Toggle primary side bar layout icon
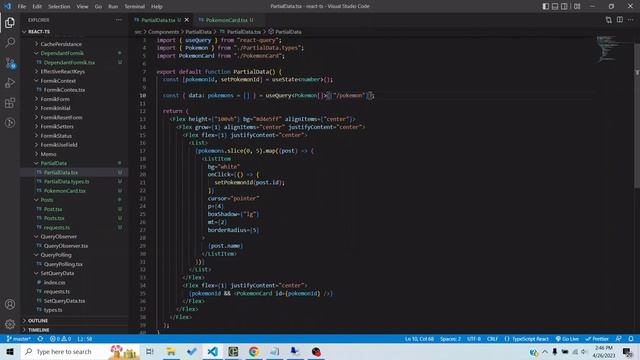The image size is (640, 360). click(x=546, y=6)
